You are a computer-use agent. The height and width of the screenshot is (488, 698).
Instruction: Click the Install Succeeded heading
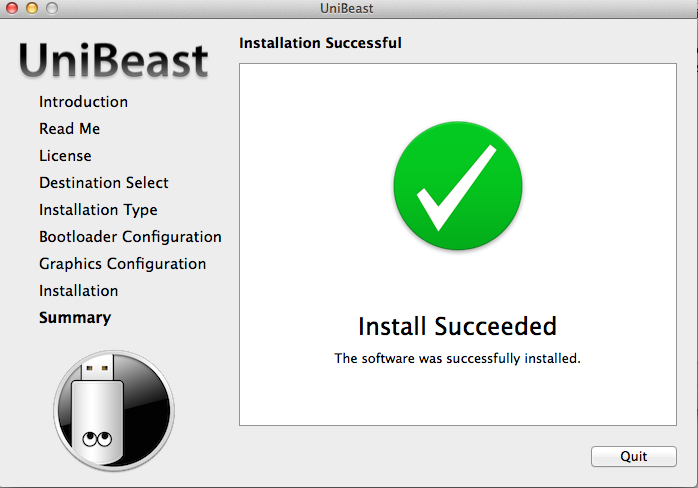pos(457,327)
